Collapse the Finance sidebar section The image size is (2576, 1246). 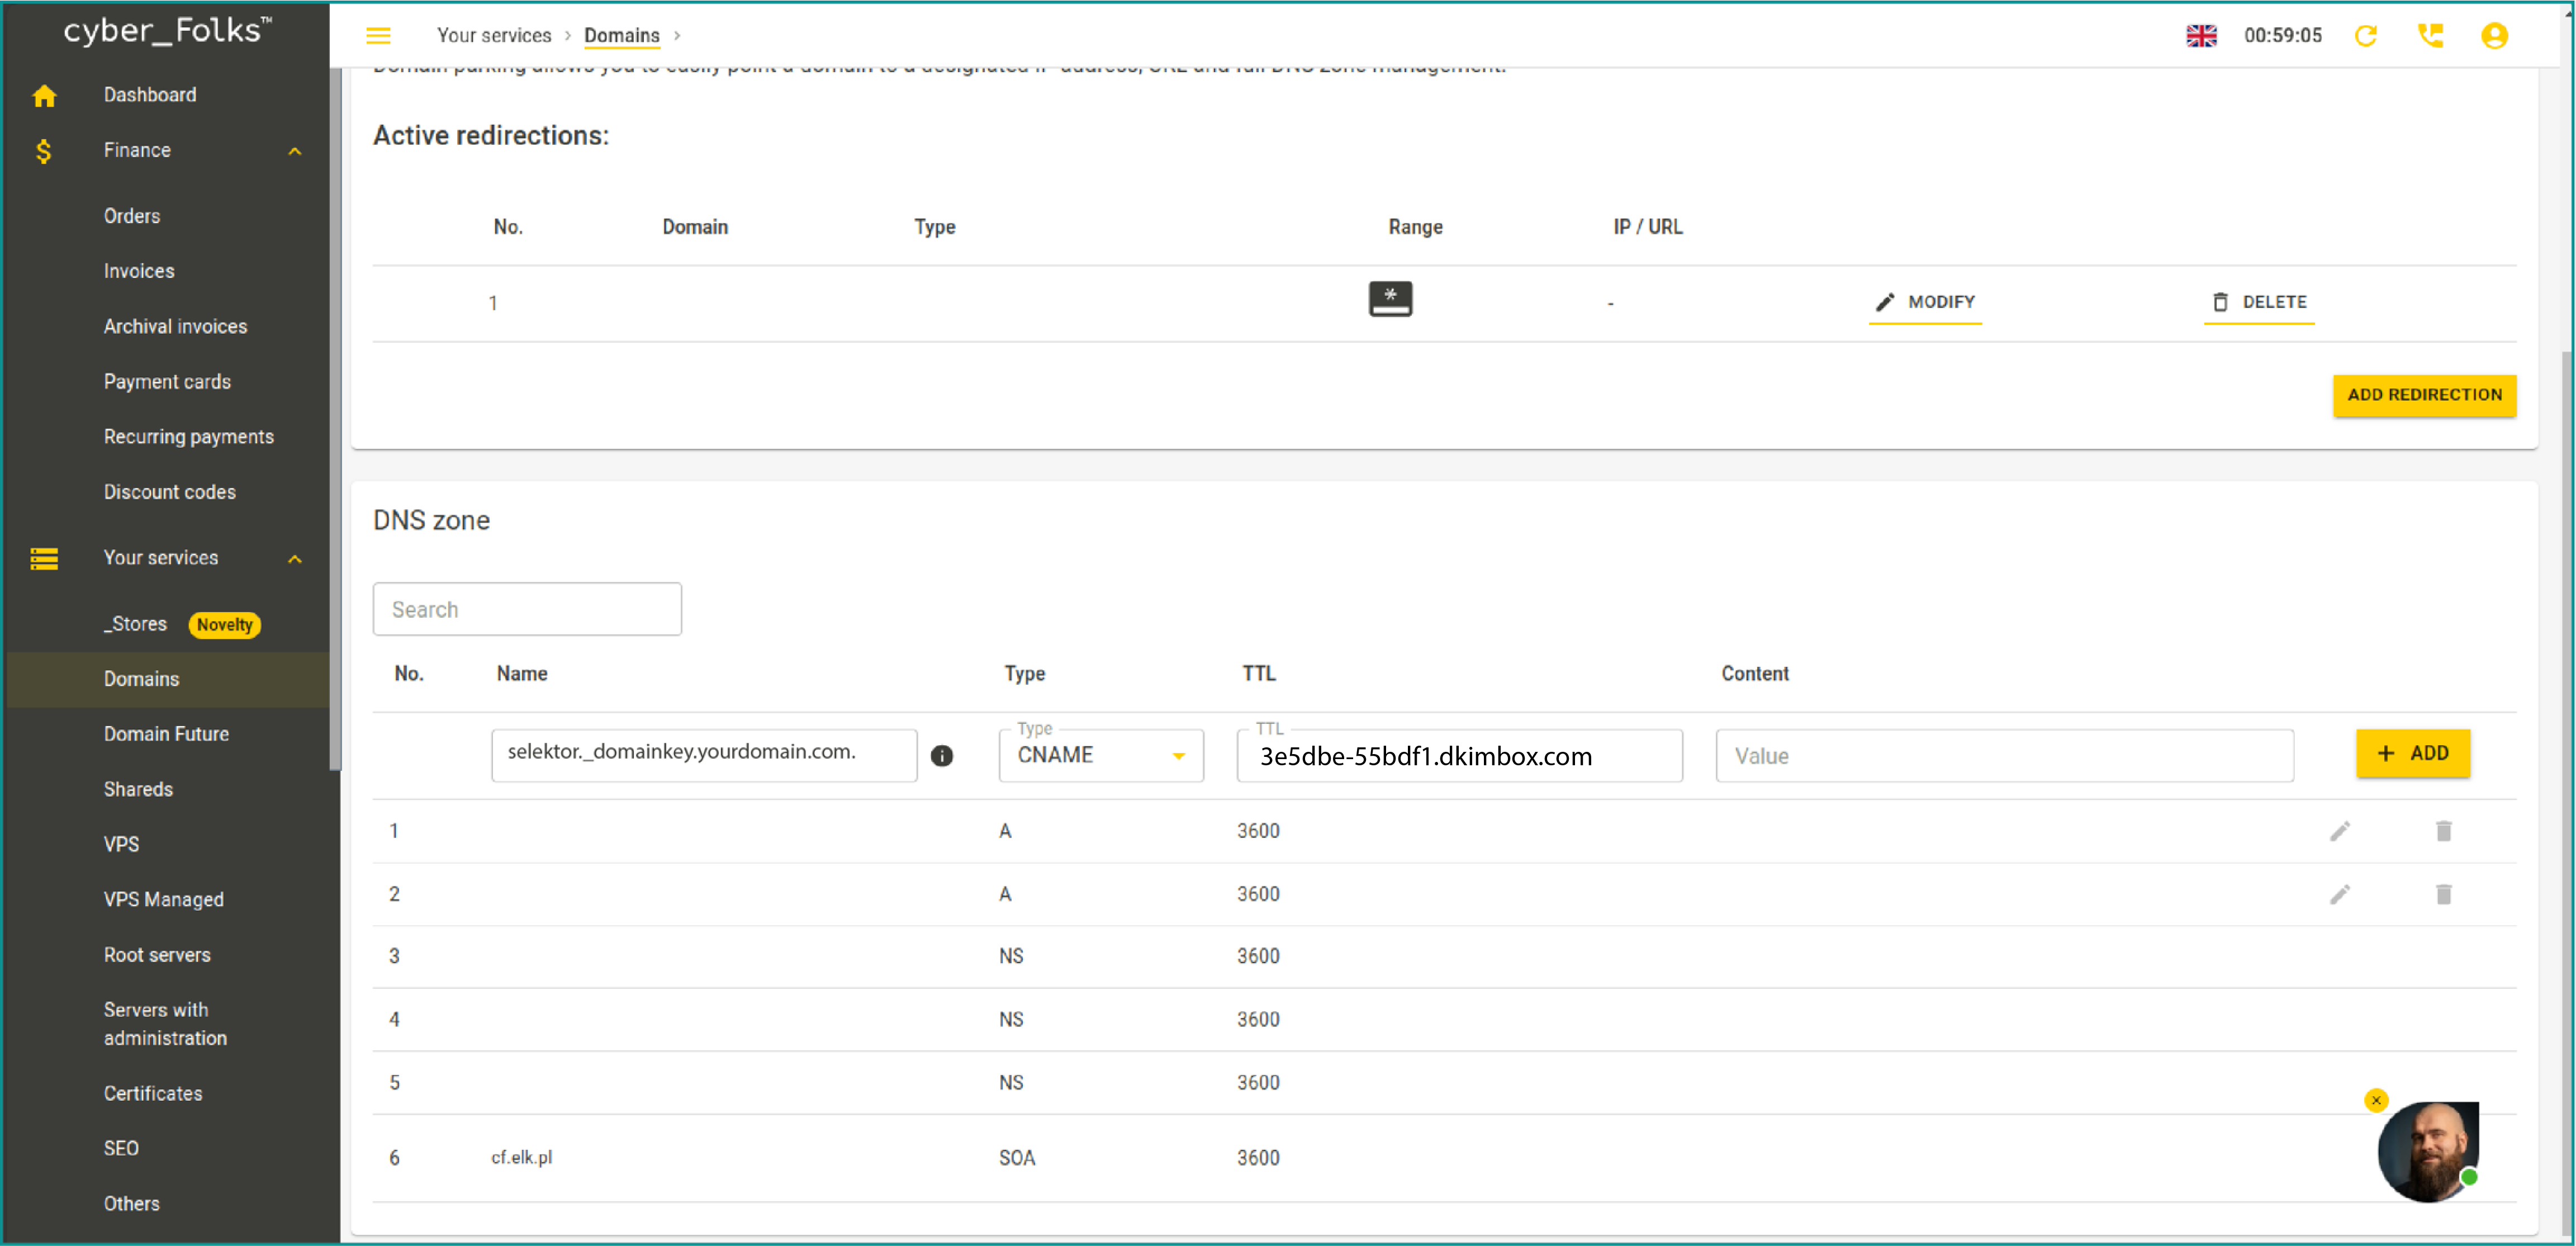click(294, 151)
